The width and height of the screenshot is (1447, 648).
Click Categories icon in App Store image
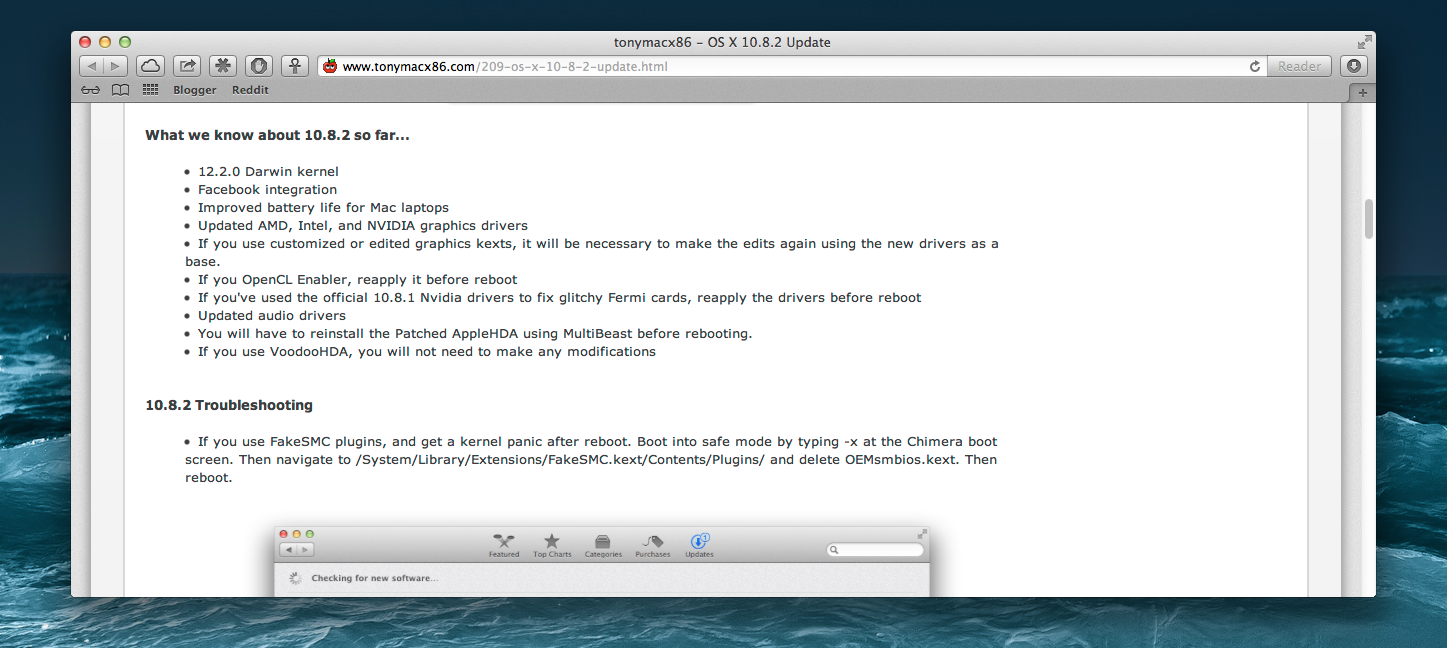click(x=603, y=545)
